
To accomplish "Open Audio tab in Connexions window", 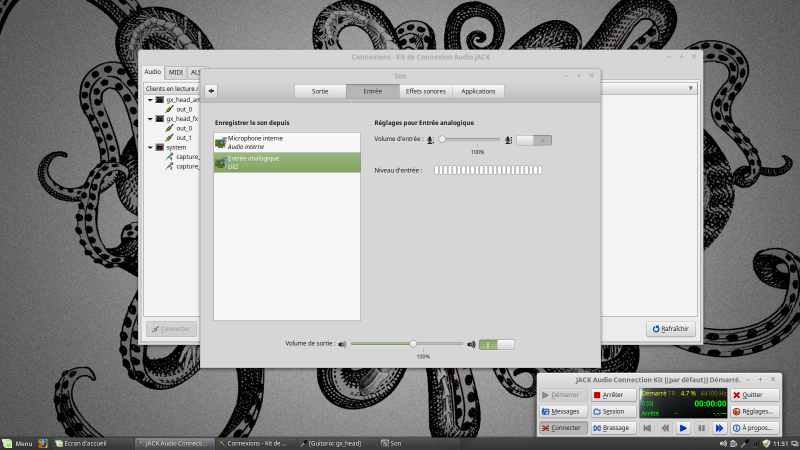I will pyautogui.click(x=152, y=72).
